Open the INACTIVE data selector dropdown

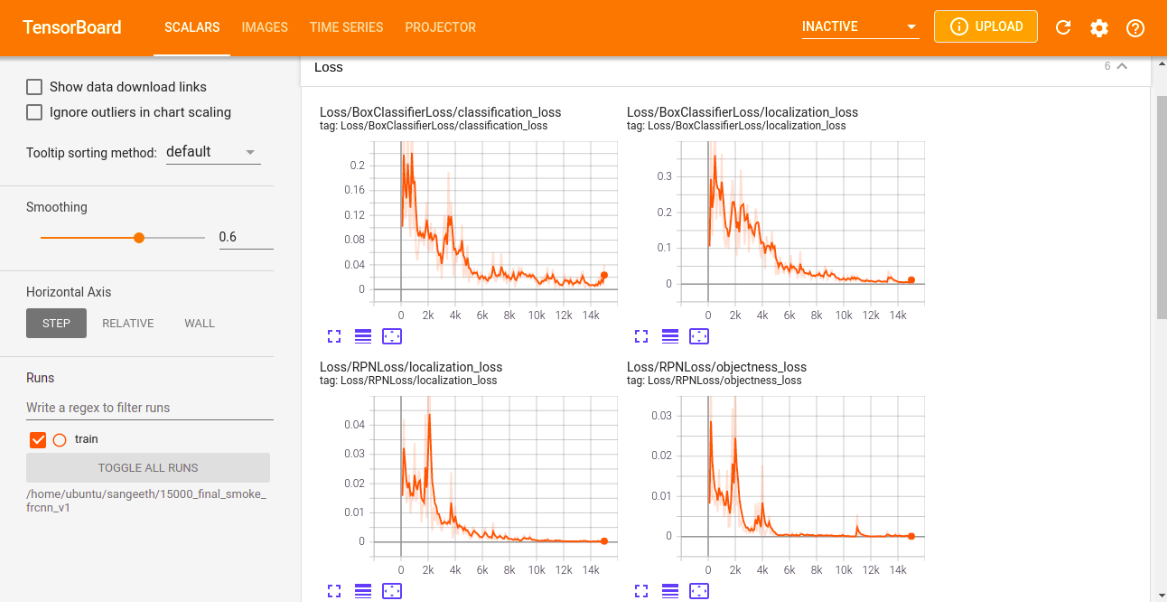[x=858, y=25]
